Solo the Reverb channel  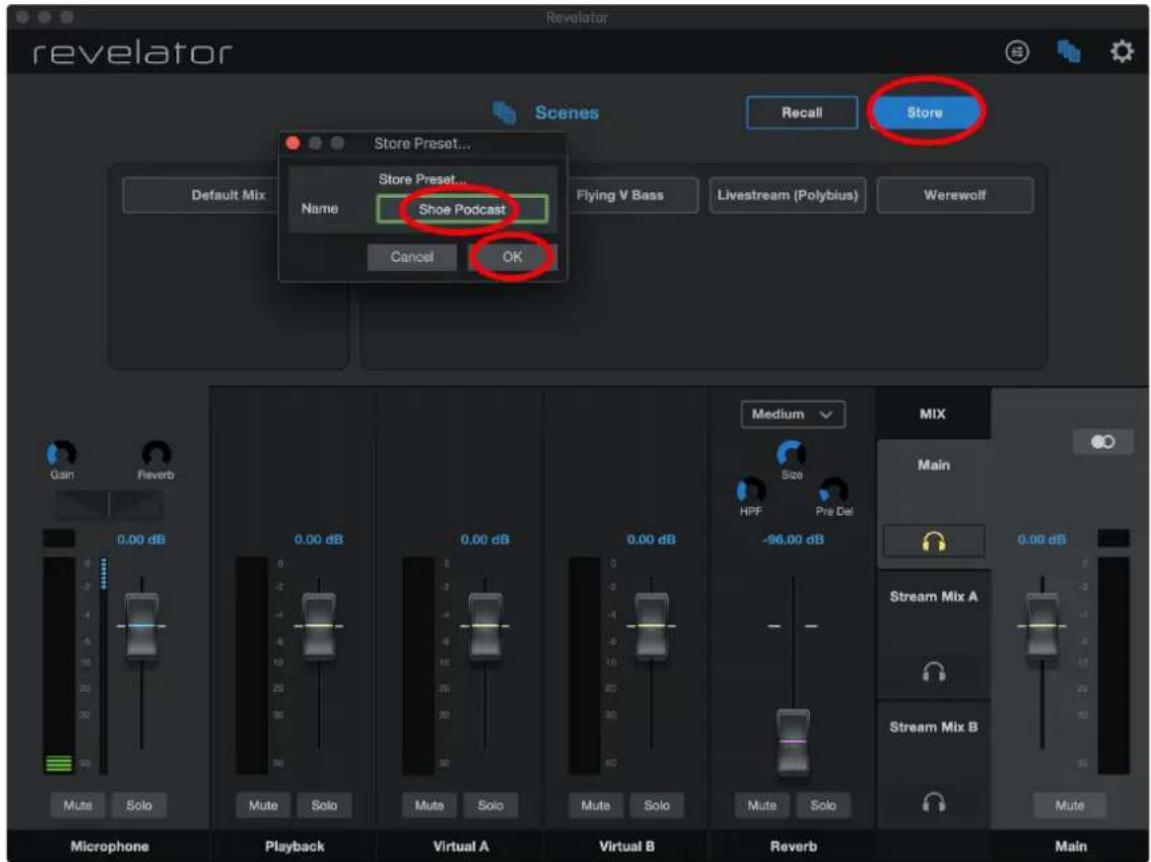[823, 805]
